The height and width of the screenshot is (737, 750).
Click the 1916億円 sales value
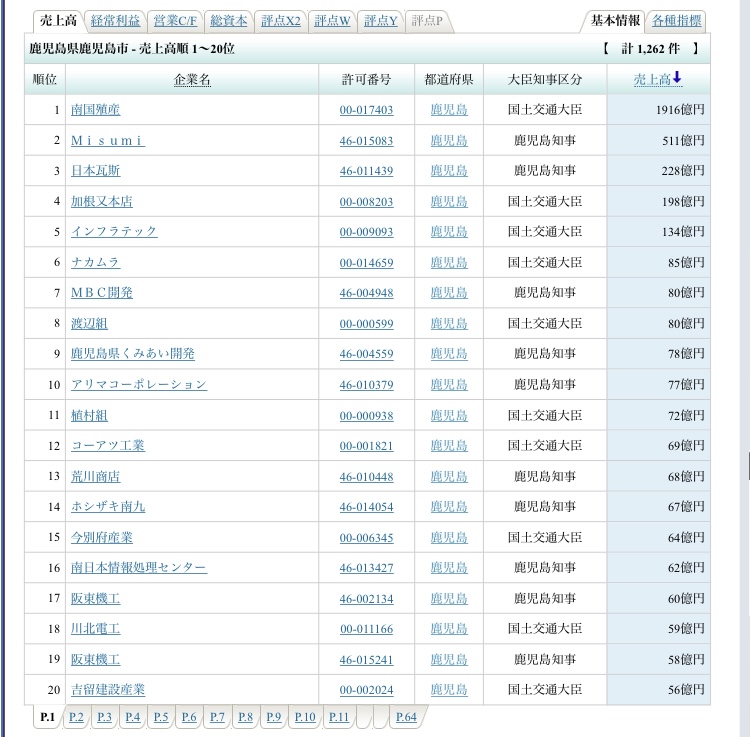point(680,110)
